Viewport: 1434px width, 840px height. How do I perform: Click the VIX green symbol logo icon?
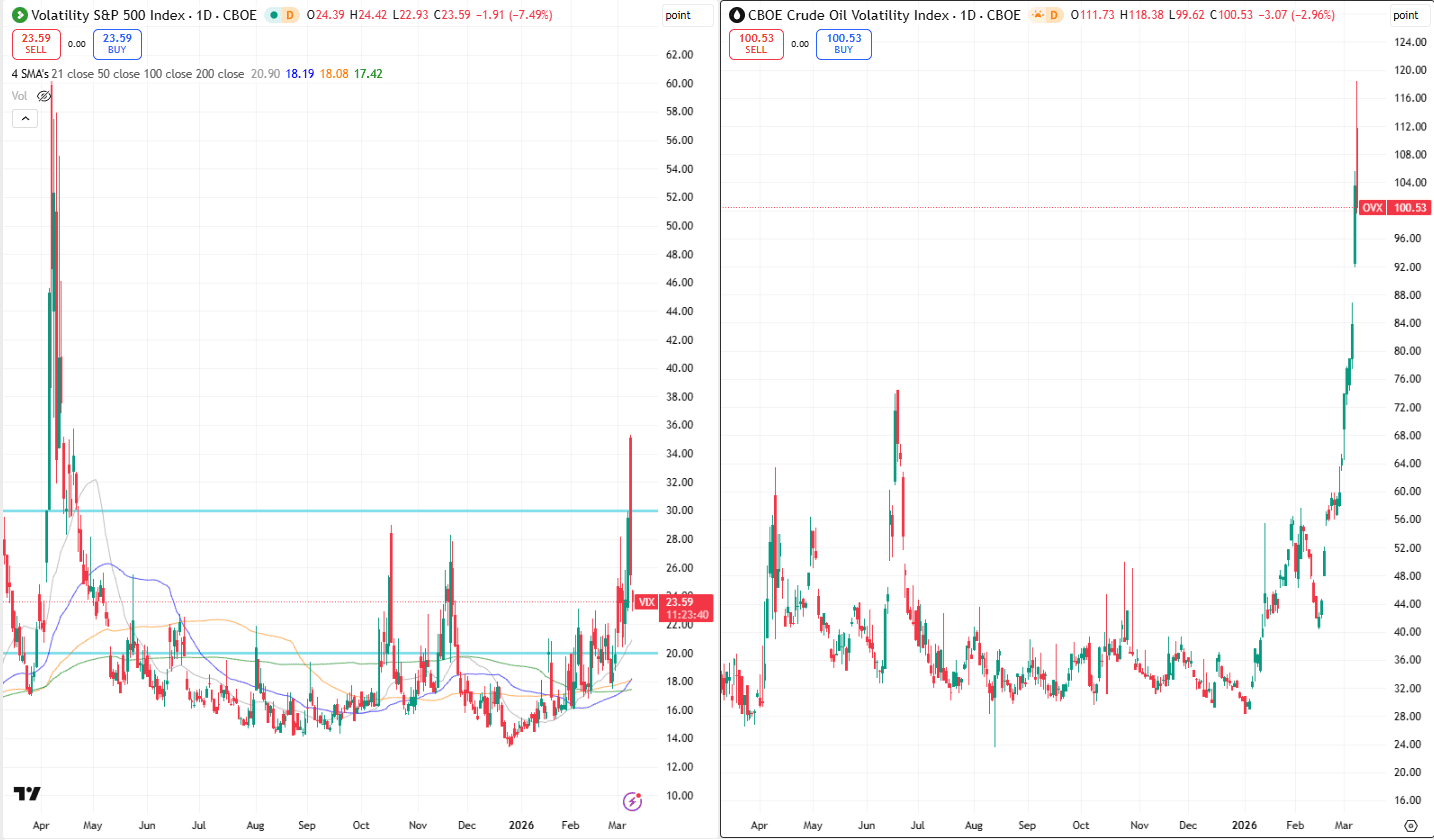point(19,15)
